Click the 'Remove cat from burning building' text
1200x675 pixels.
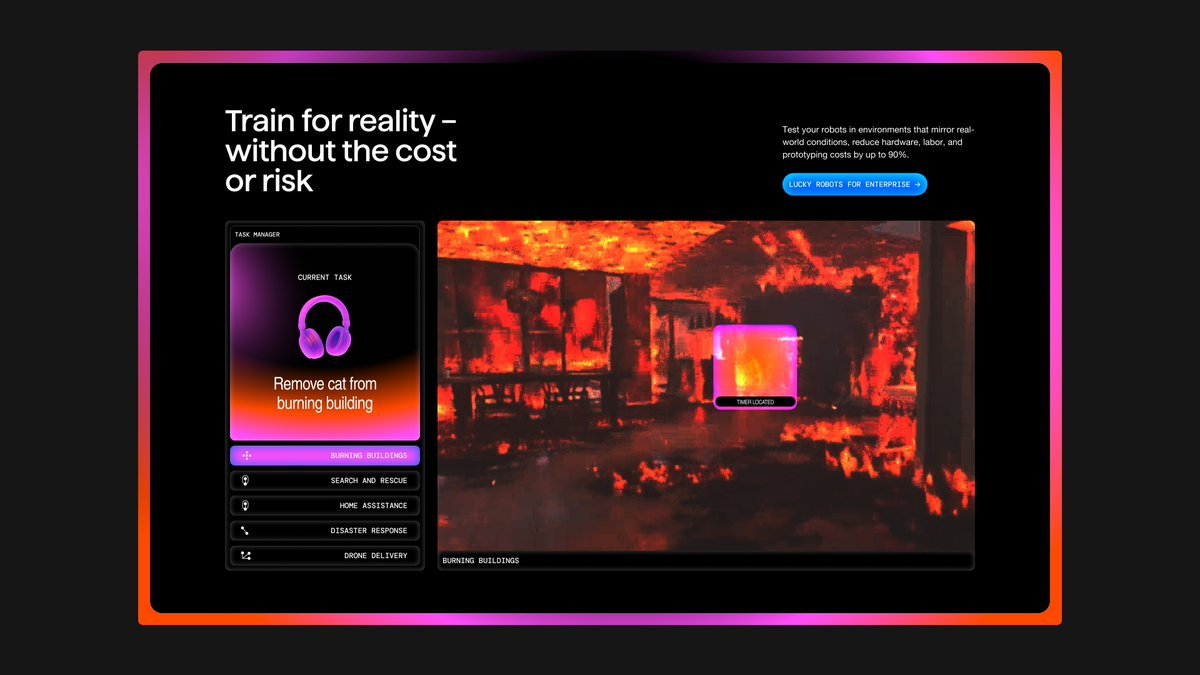coord(325,394)
